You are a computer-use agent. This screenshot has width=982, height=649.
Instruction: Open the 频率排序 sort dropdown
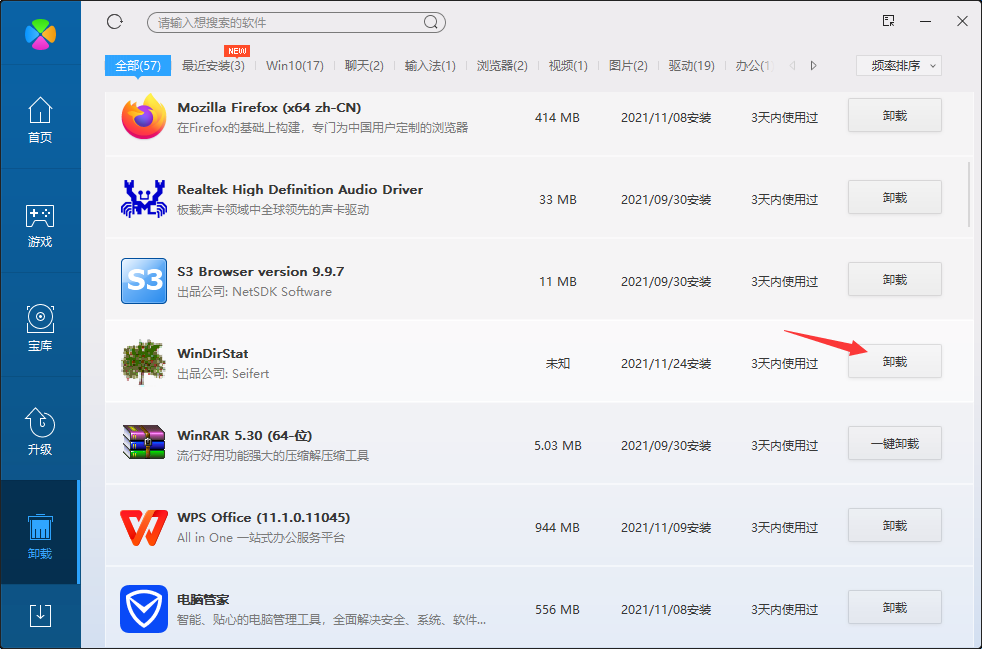[899, 65]
